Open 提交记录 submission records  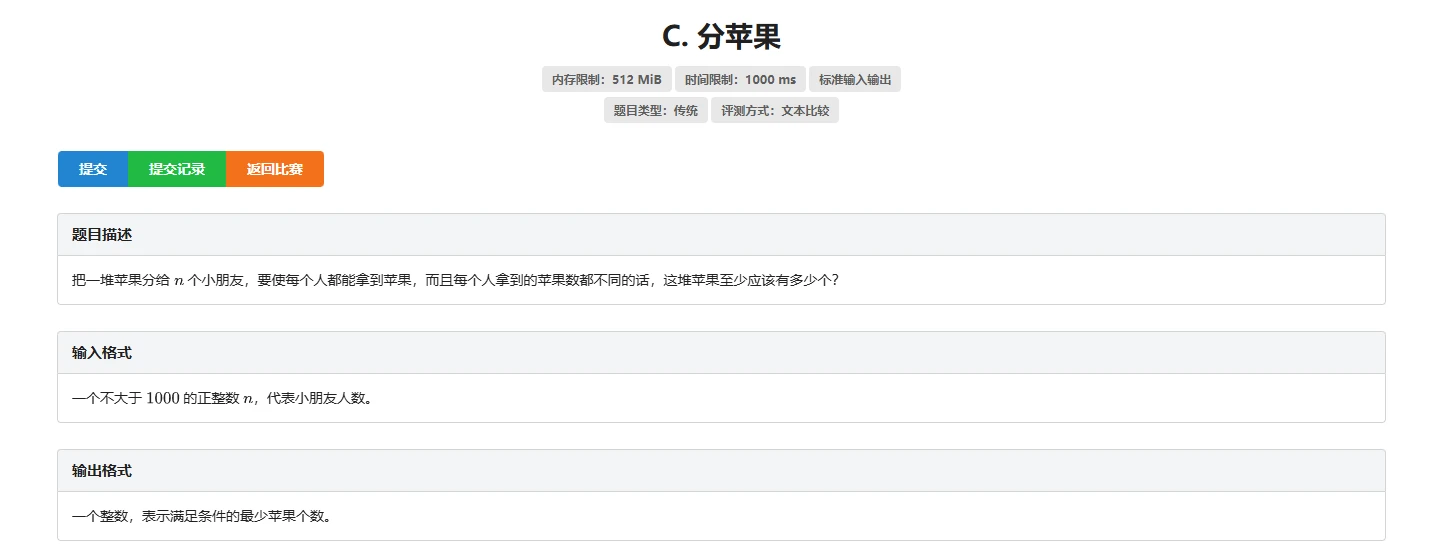tap(177, 169)
